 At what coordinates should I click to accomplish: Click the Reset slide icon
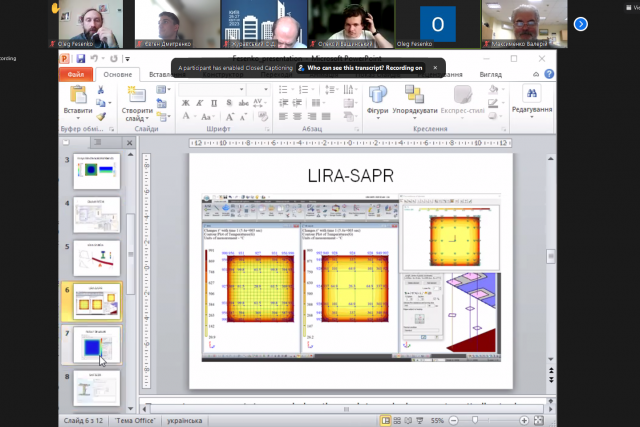[x=162, y=103]
